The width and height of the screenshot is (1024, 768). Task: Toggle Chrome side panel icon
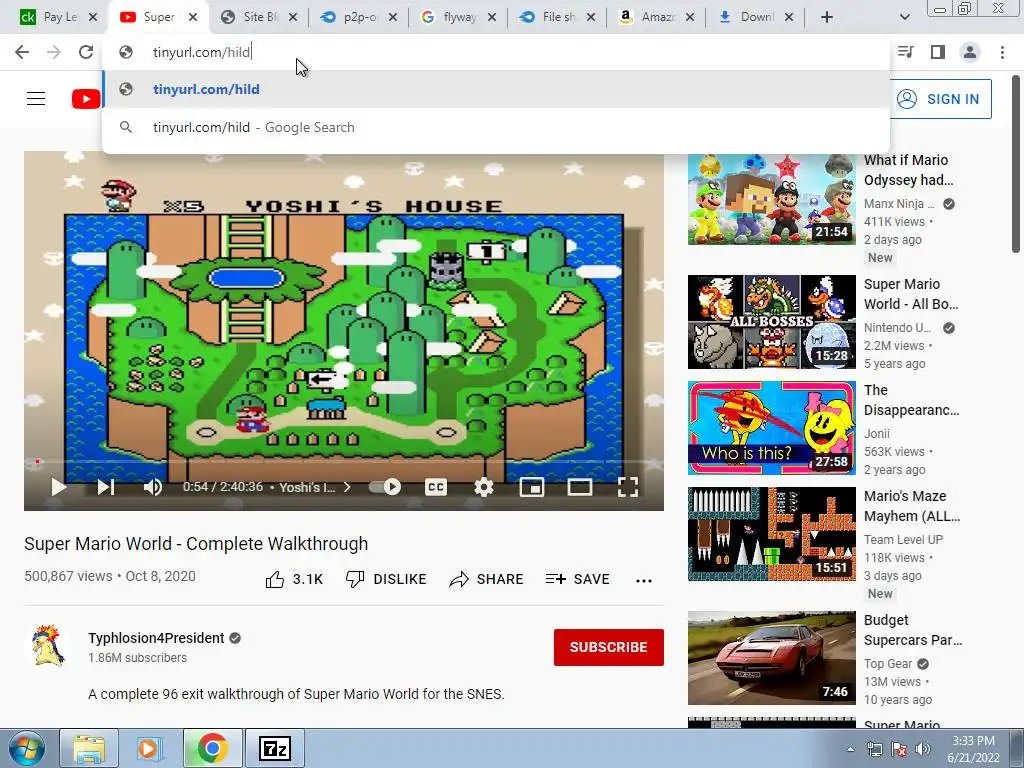click(x=938, y=52)
